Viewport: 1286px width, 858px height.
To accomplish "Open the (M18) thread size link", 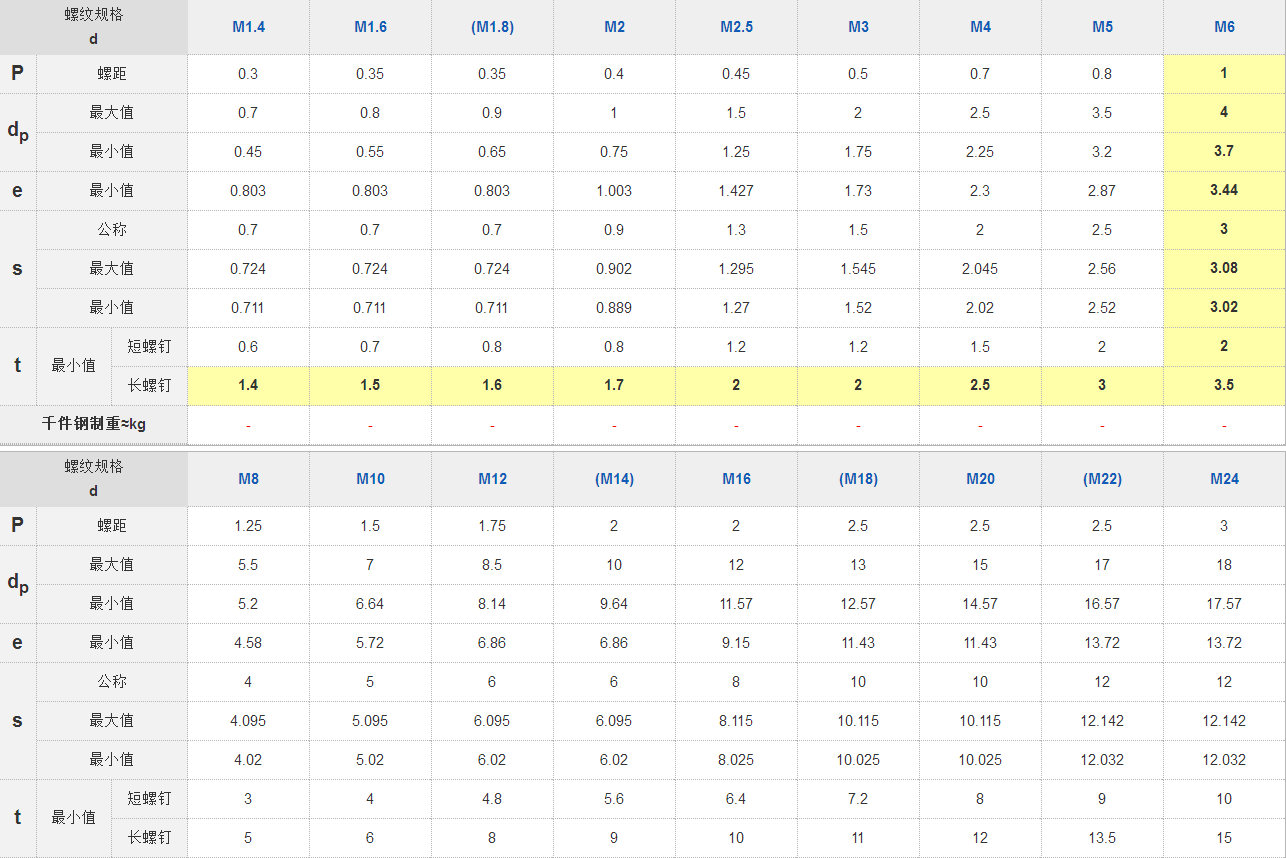I will point(858,479).
